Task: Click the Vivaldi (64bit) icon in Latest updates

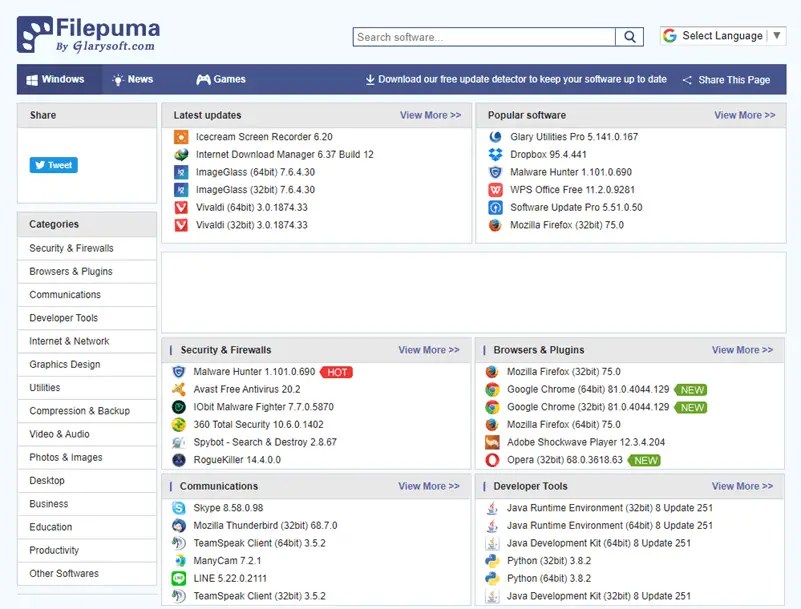Action: click(x=181, y=207)
